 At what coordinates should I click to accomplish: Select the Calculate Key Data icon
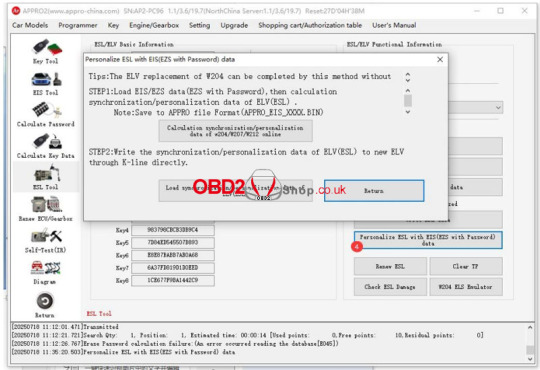(46, 146)
